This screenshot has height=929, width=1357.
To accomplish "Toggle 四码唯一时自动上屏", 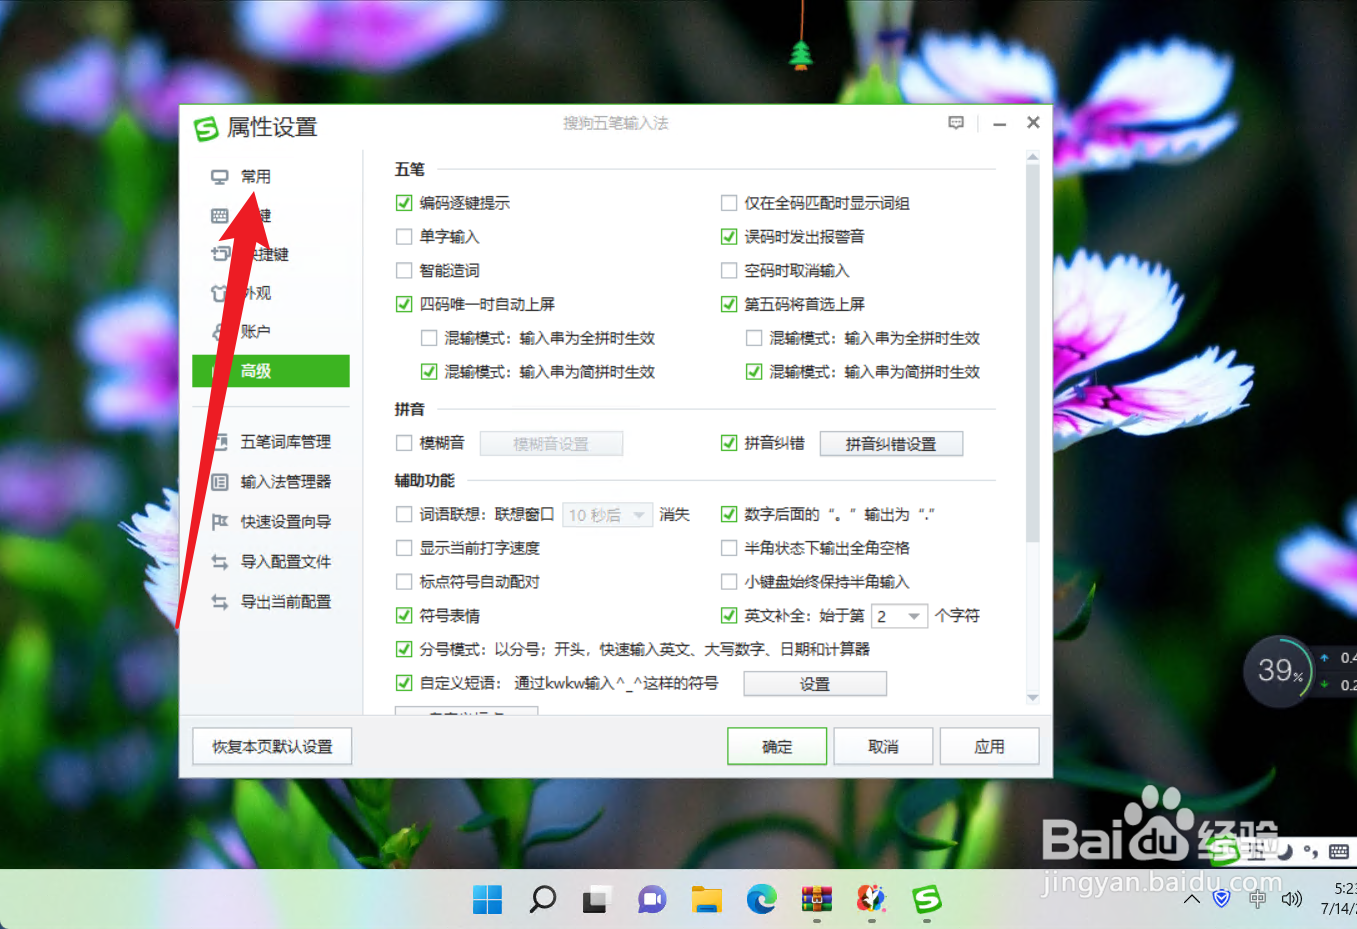I will pos(404,304).
